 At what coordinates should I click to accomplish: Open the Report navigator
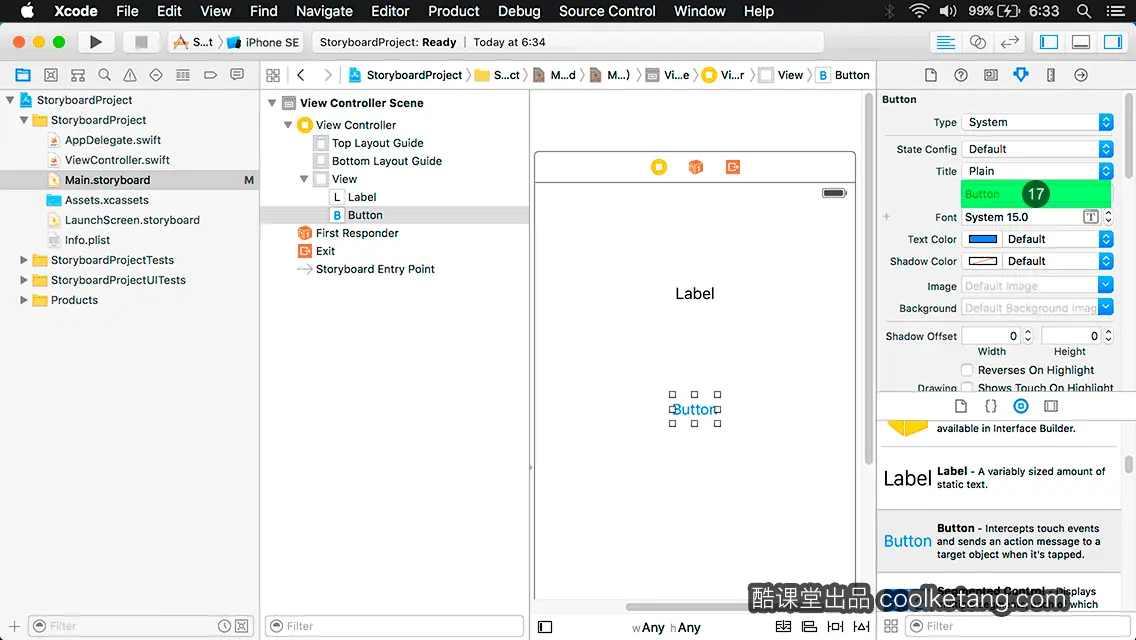[x=237, y=75]
